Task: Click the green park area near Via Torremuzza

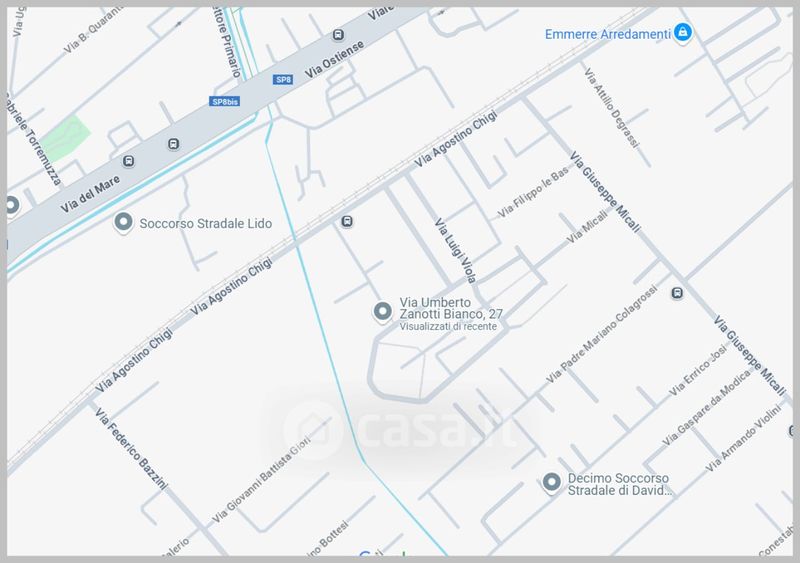Action: pyautogui.click(x=65, y=137)
